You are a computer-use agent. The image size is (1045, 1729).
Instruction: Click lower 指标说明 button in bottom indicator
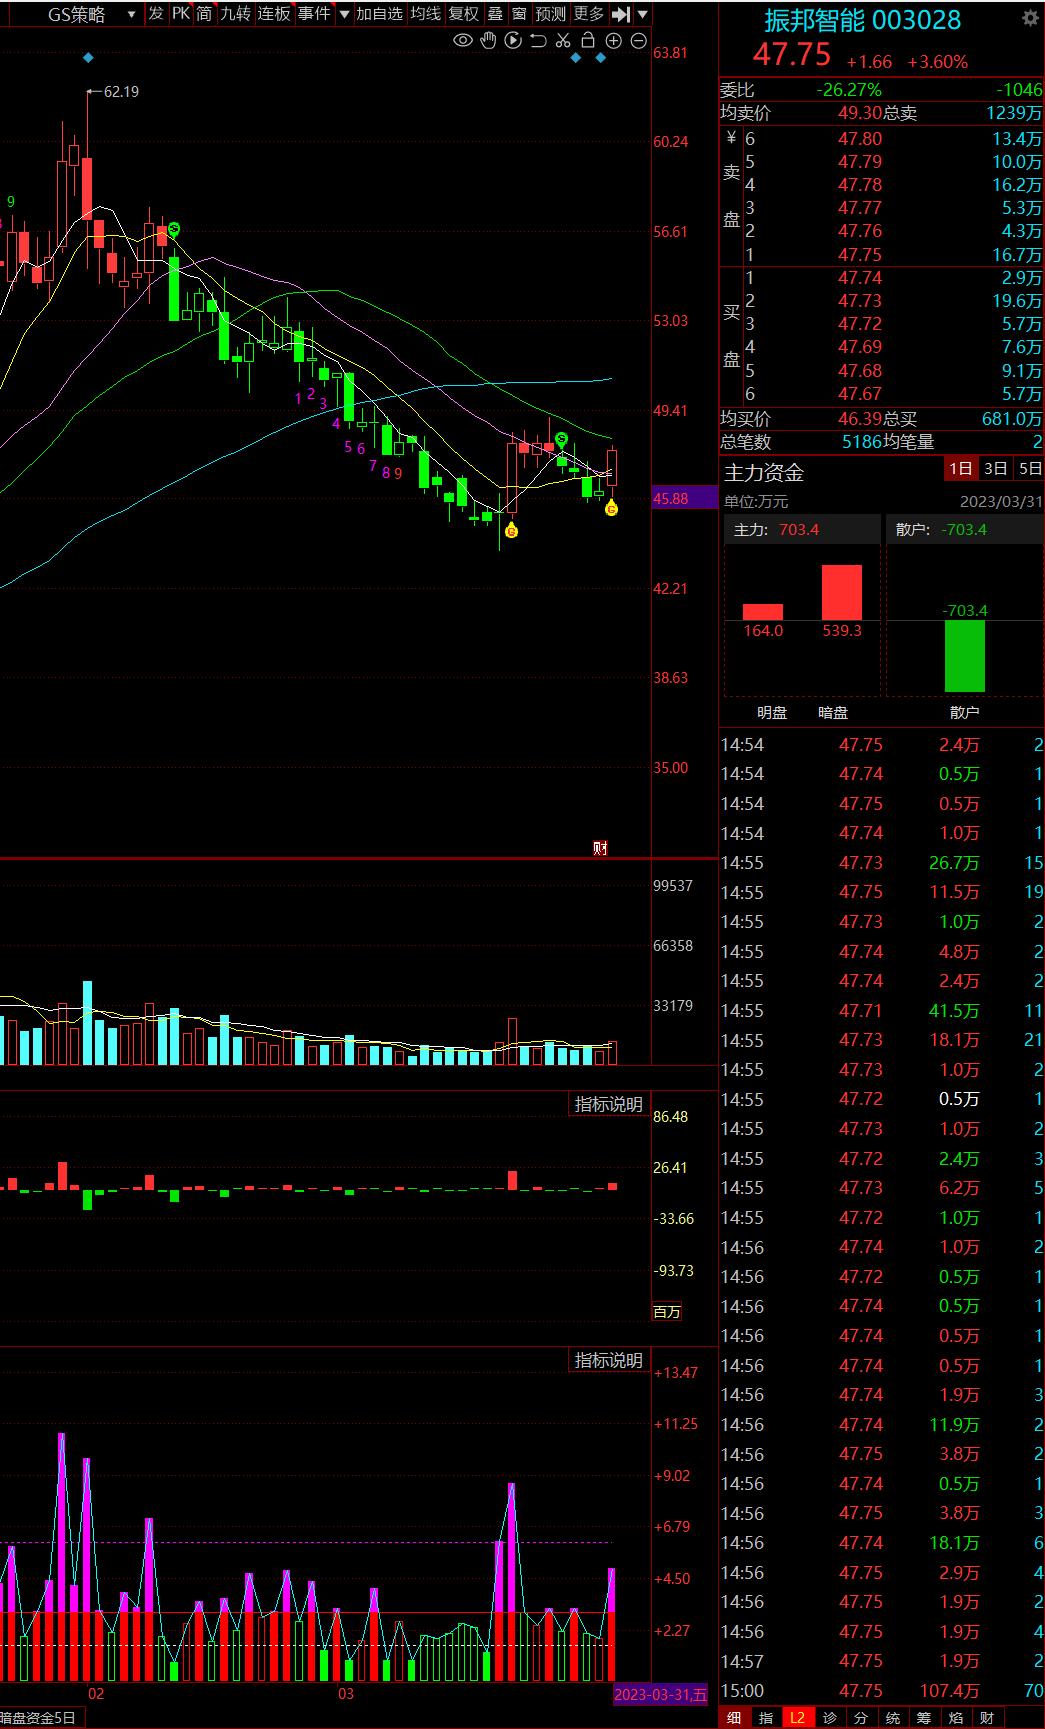coord(608,1360)
